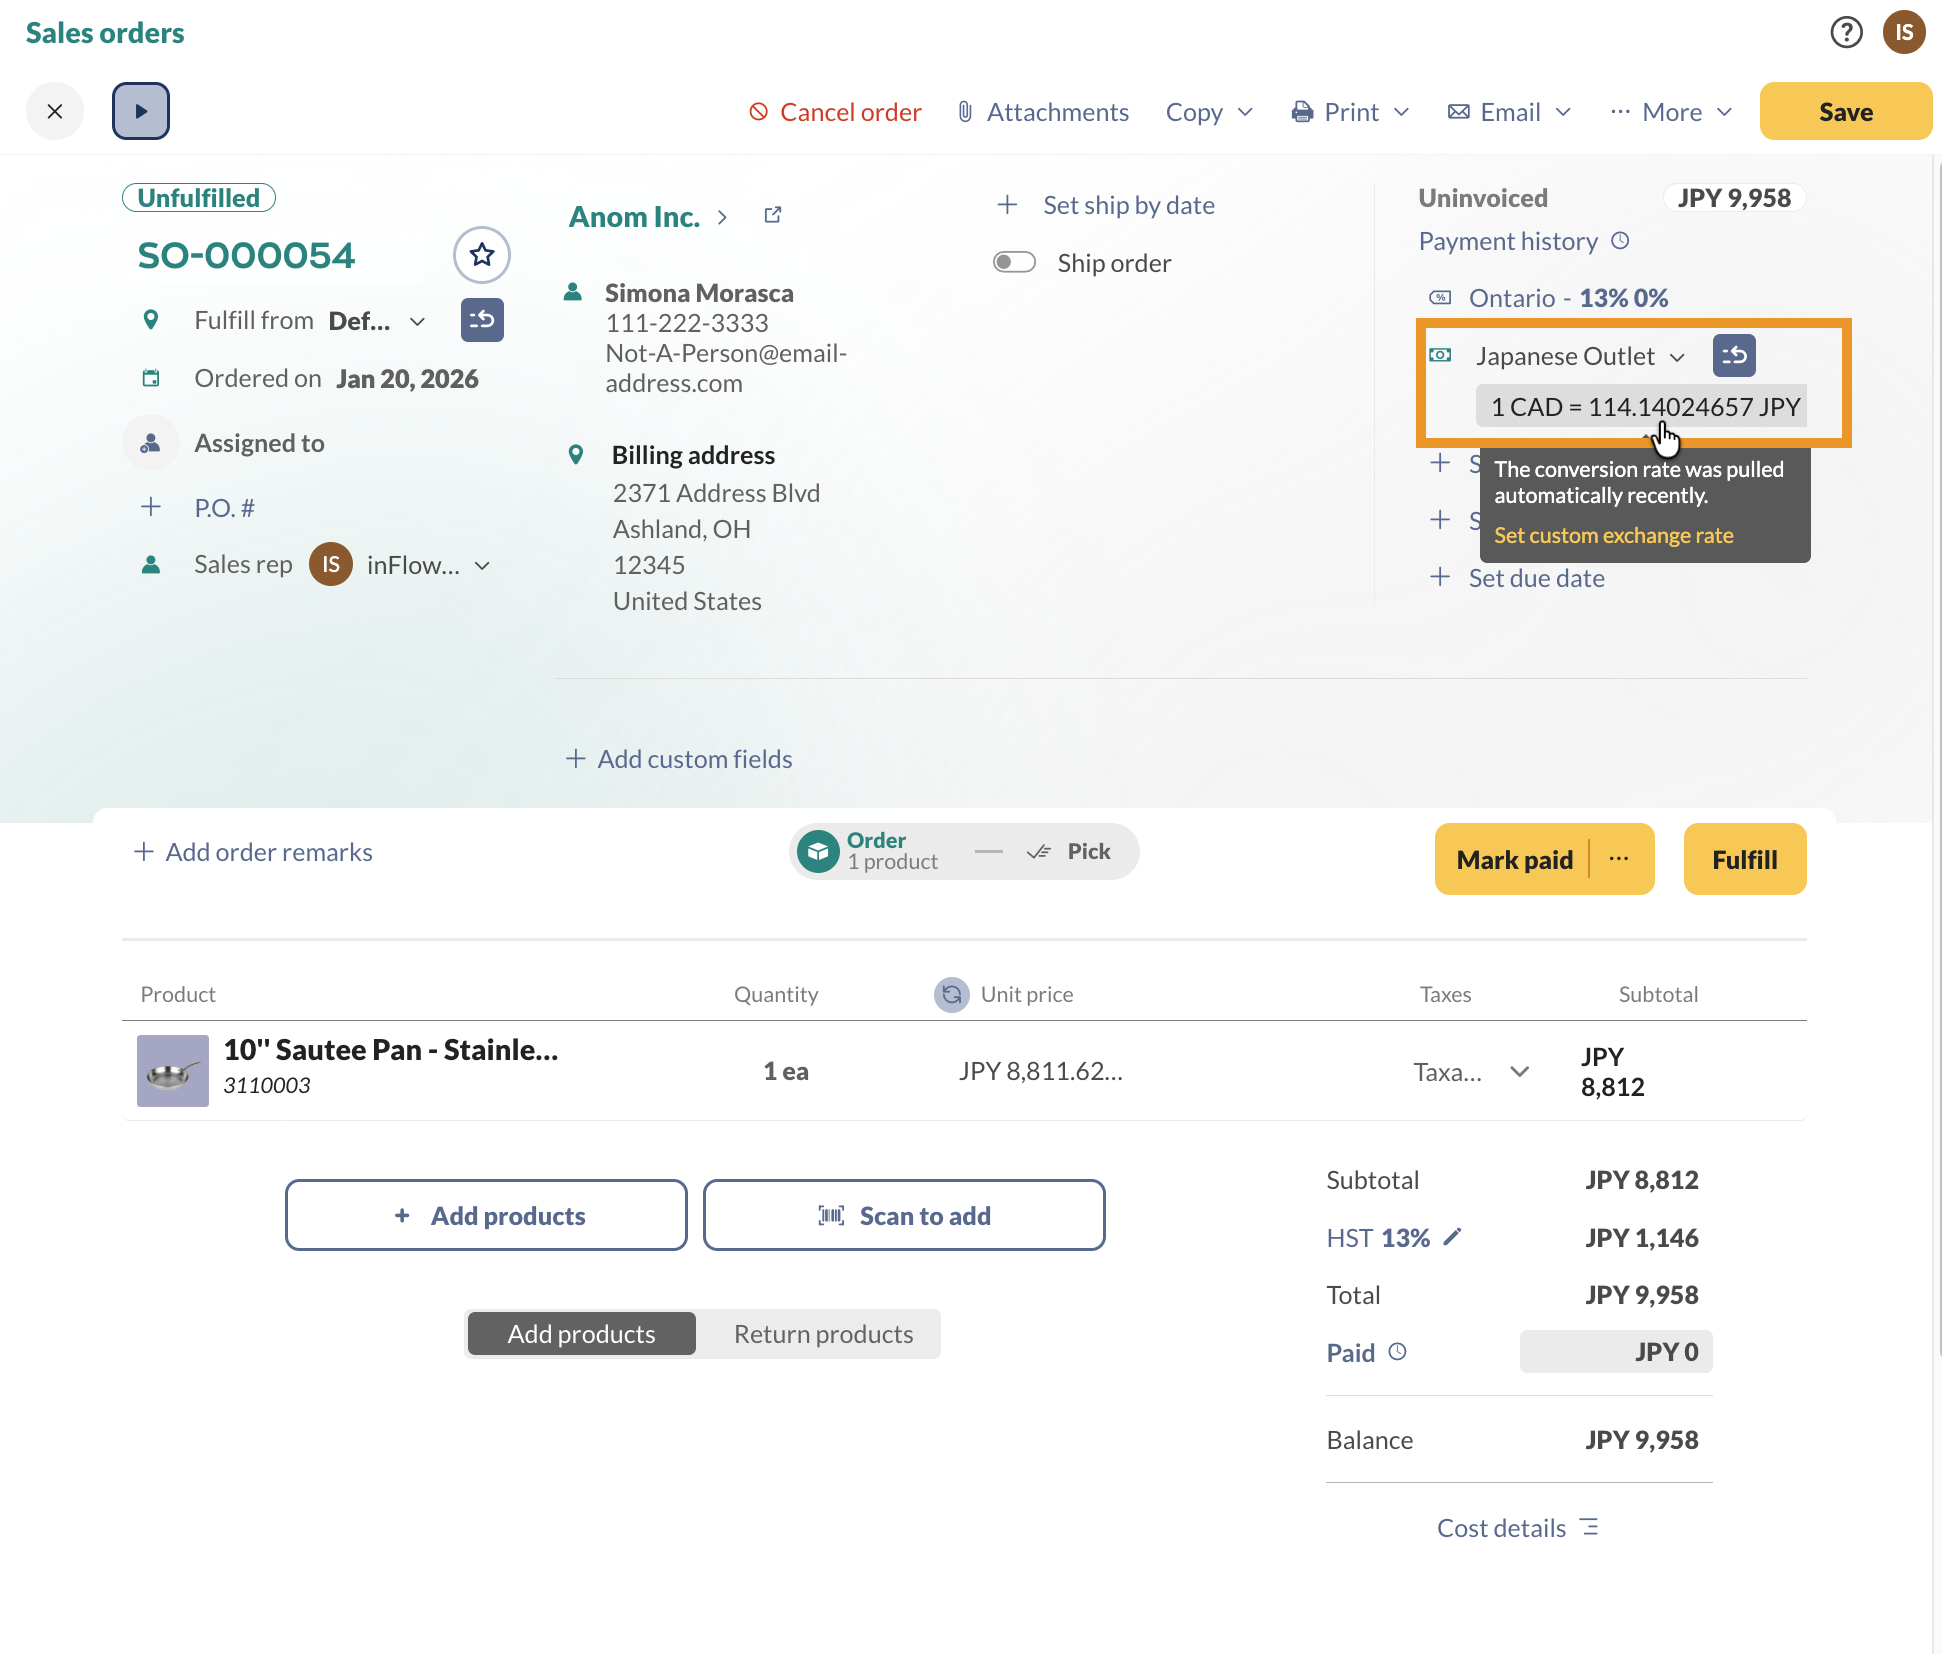1942x1654 pixels.
Task: Click the Print icon in the toolbar
Action: (1301, 111)
